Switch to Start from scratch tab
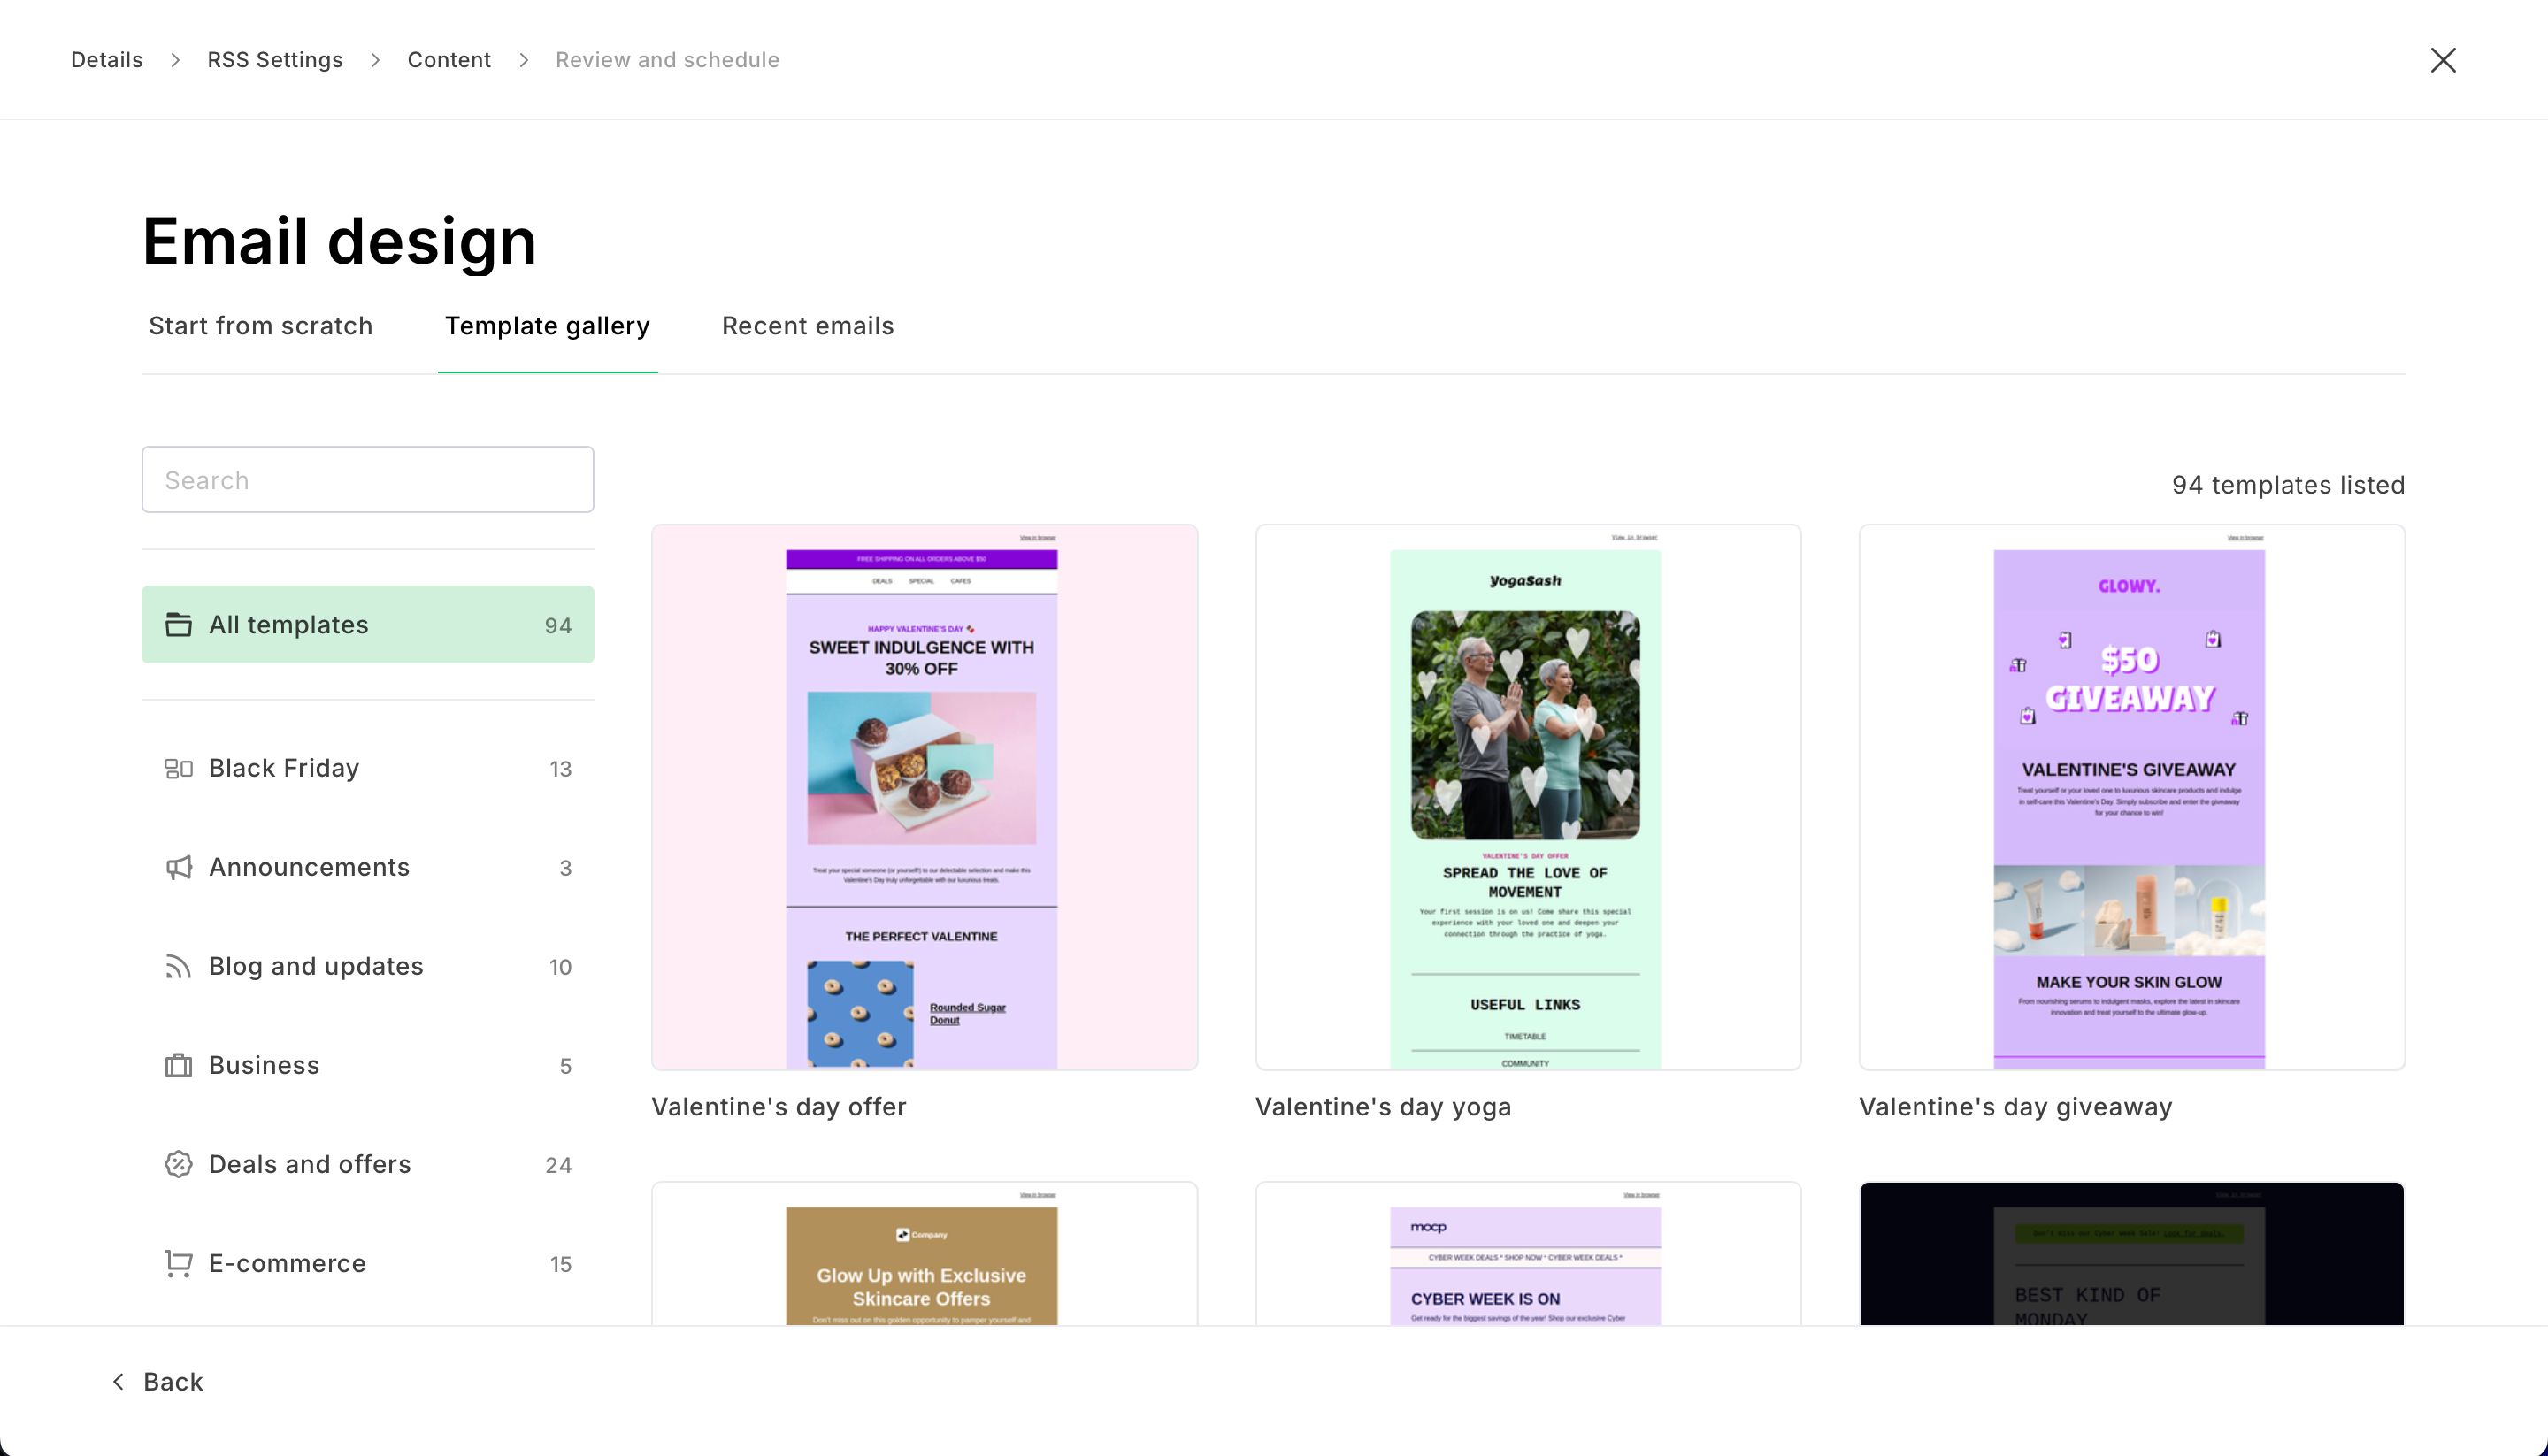 pyautogui.click(x=260, y=326)
